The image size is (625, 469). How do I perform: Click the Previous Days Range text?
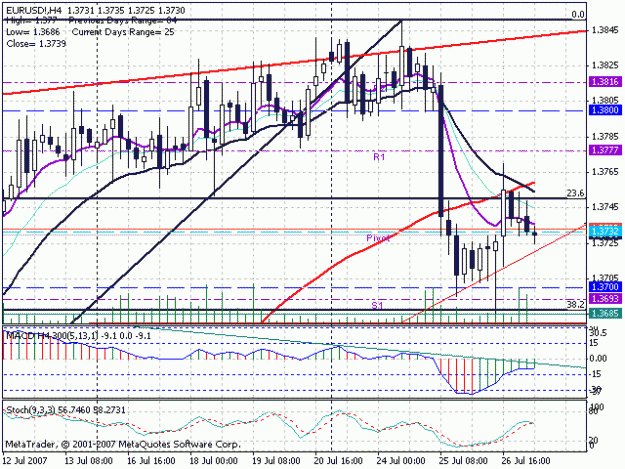[x=122, y=21]
